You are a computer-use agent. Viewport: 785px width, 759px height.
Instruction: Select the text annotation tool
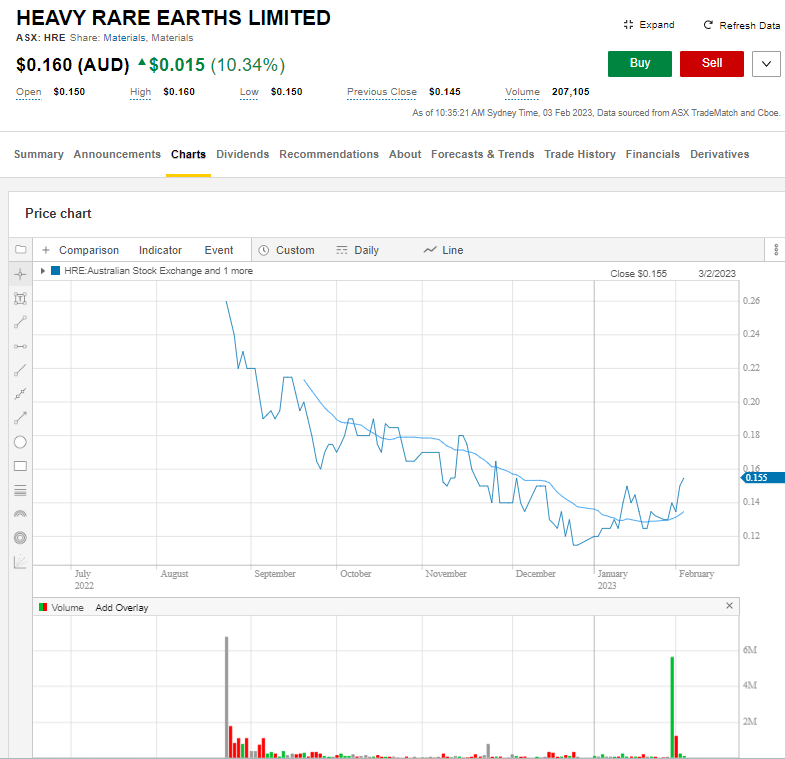[x=20, y=299]
